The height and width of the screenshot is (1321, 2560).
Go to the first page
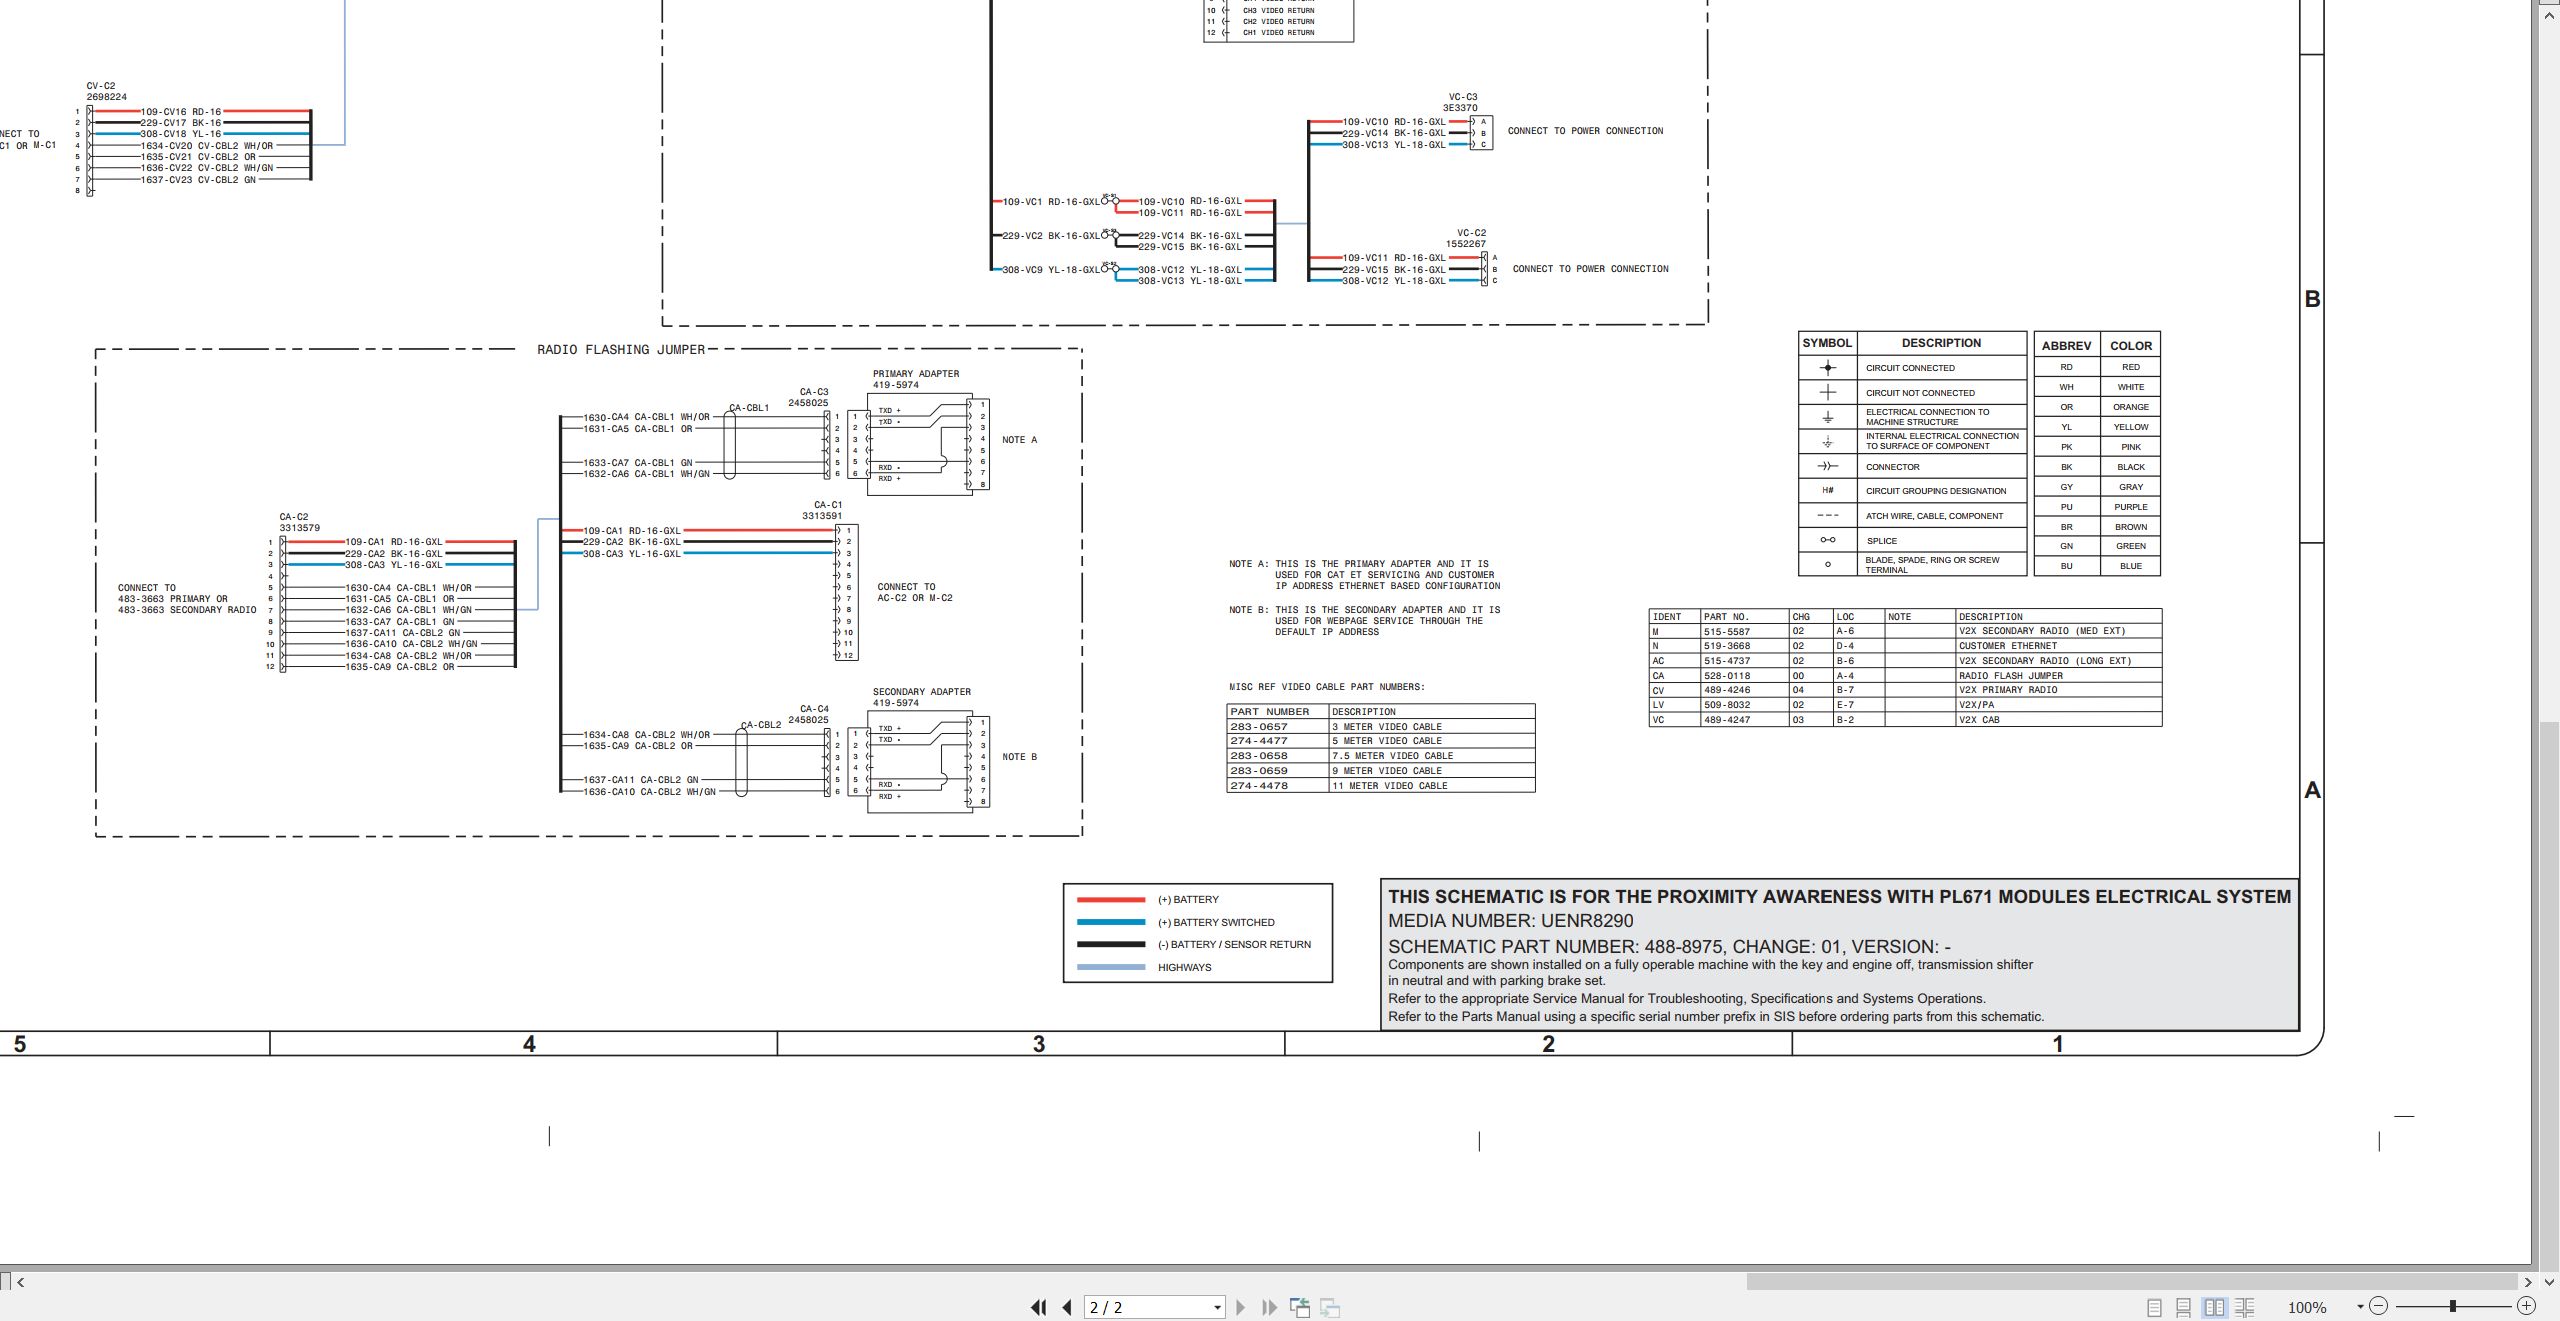[x=1039, y=1307]
